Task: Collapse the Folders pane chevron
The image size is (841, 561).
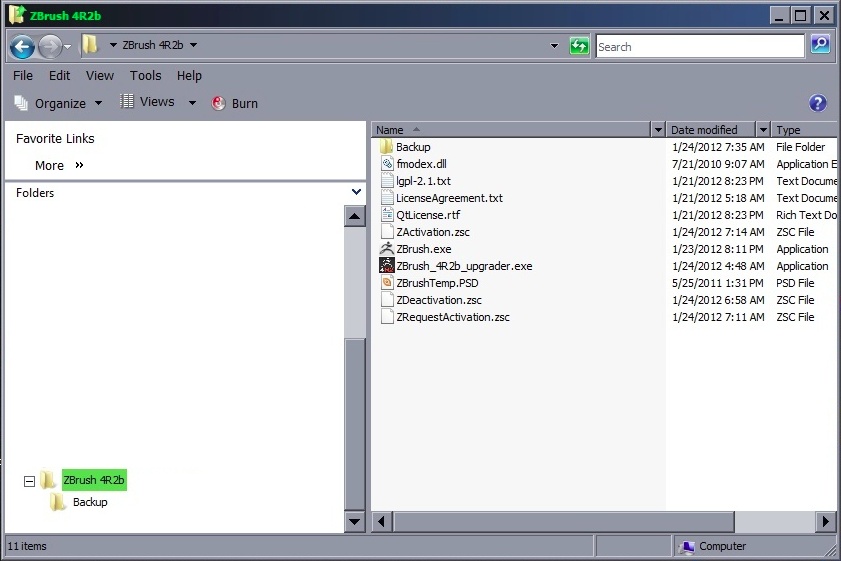Action: coord(356,192)
